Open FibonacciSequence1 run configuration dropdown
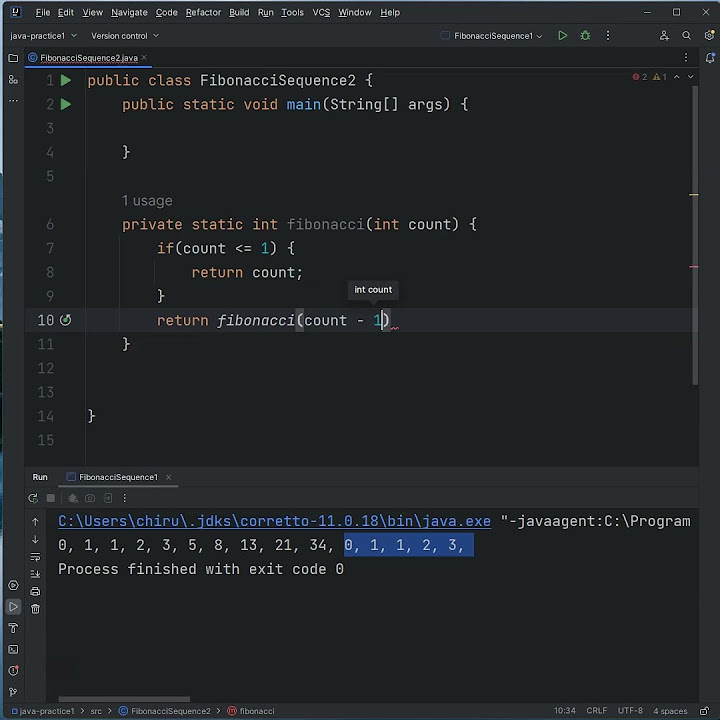720x720 pixels. point(492,36)
